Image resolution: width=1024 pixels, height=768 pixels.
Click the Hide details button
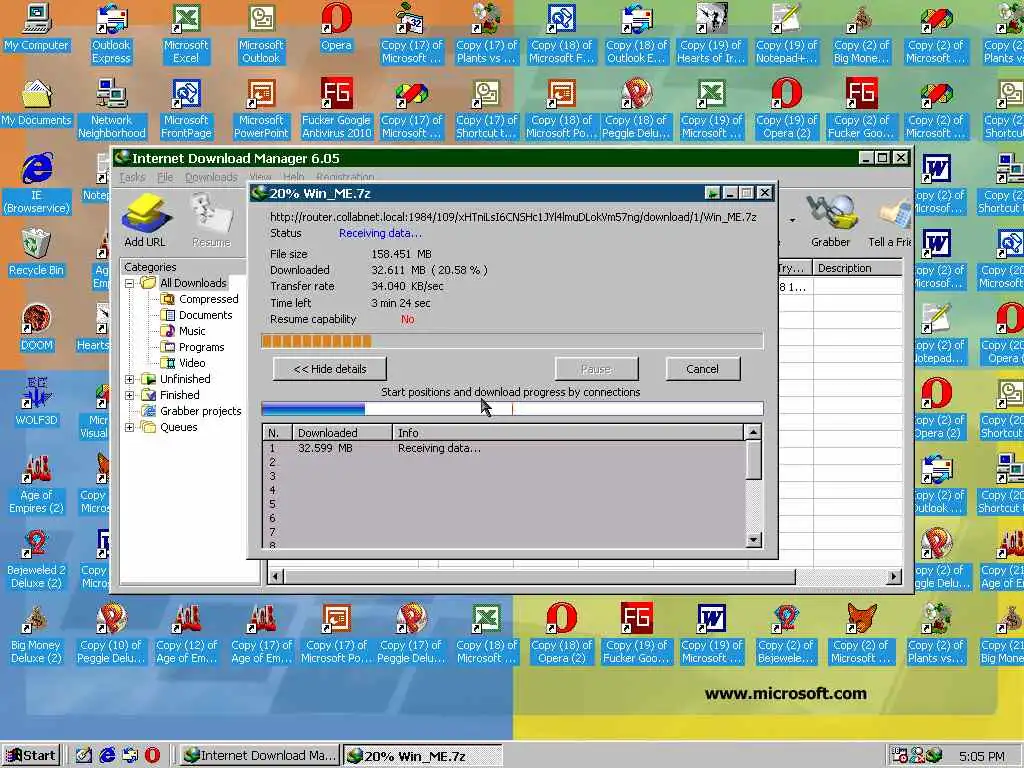pos(330,369)
